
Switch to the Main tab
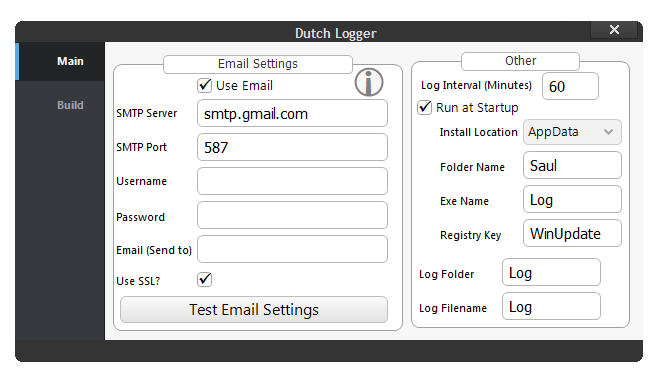click(x=59, y=61)
